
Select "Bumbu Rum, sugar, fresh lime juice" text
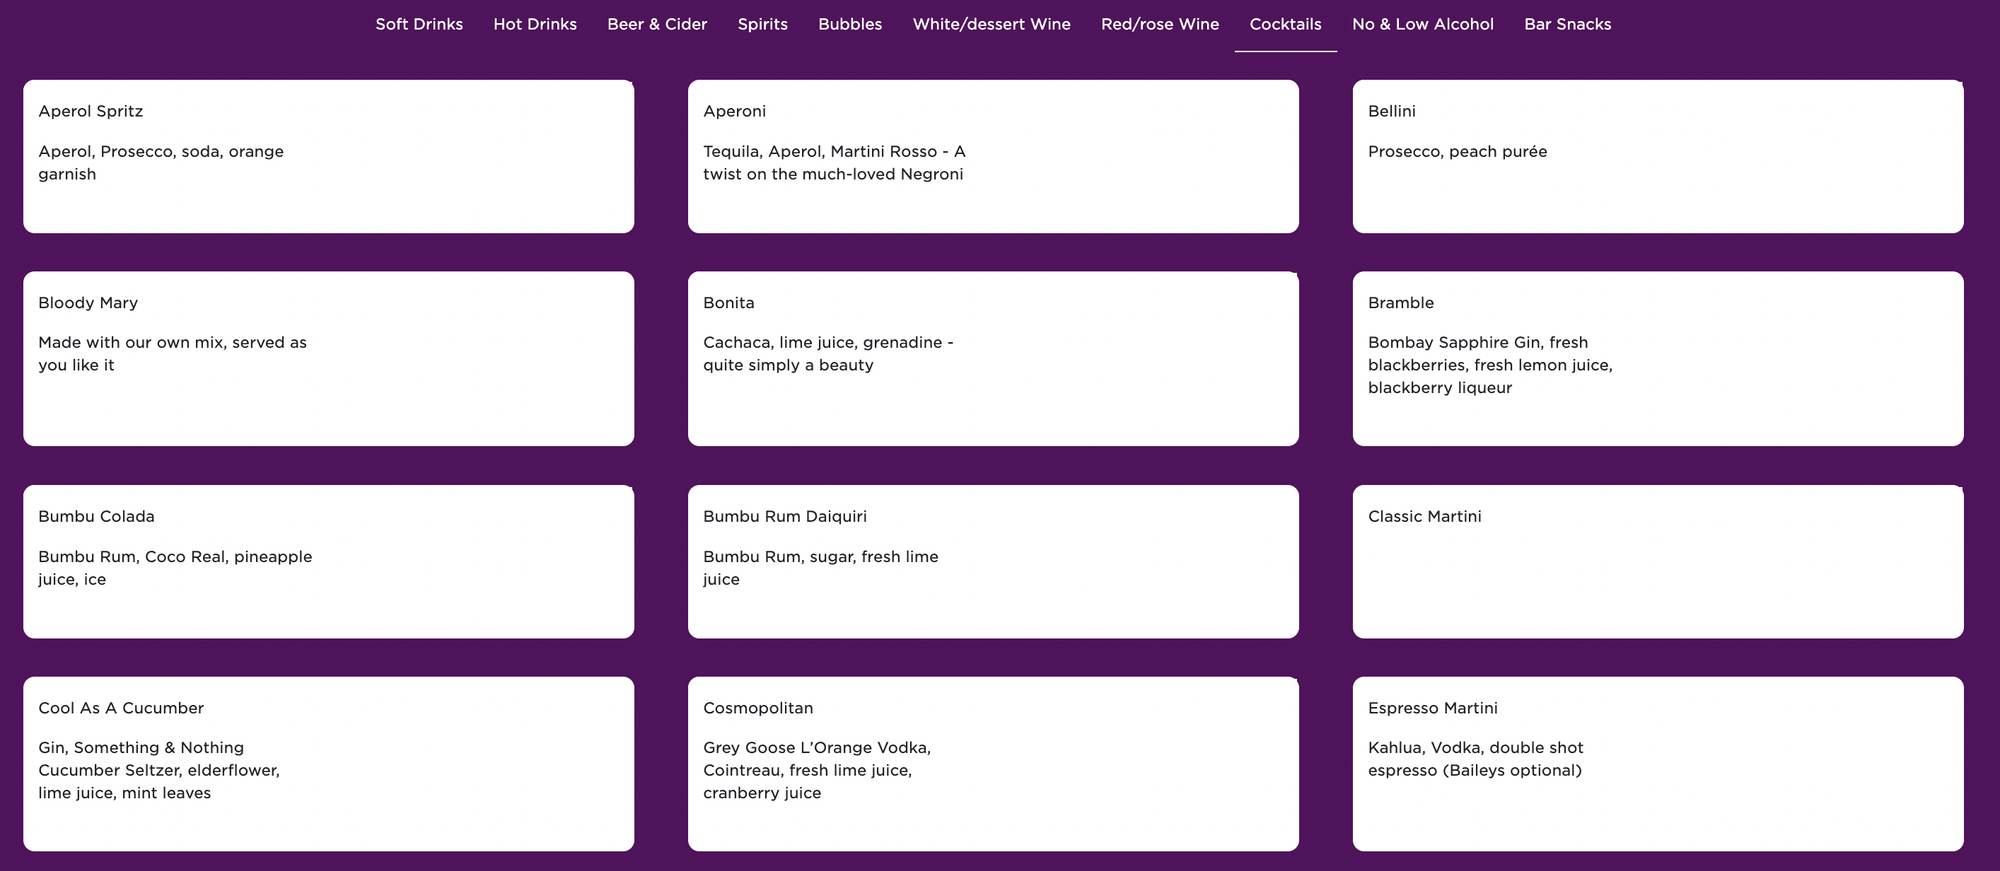tap(821, 568)
